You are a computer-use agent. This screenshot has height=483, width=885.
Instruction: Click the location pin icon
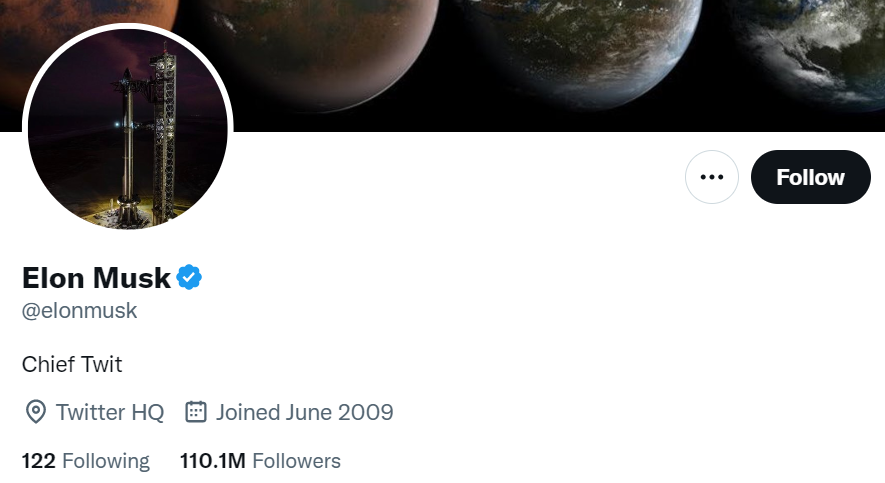[x=36, y=412]
